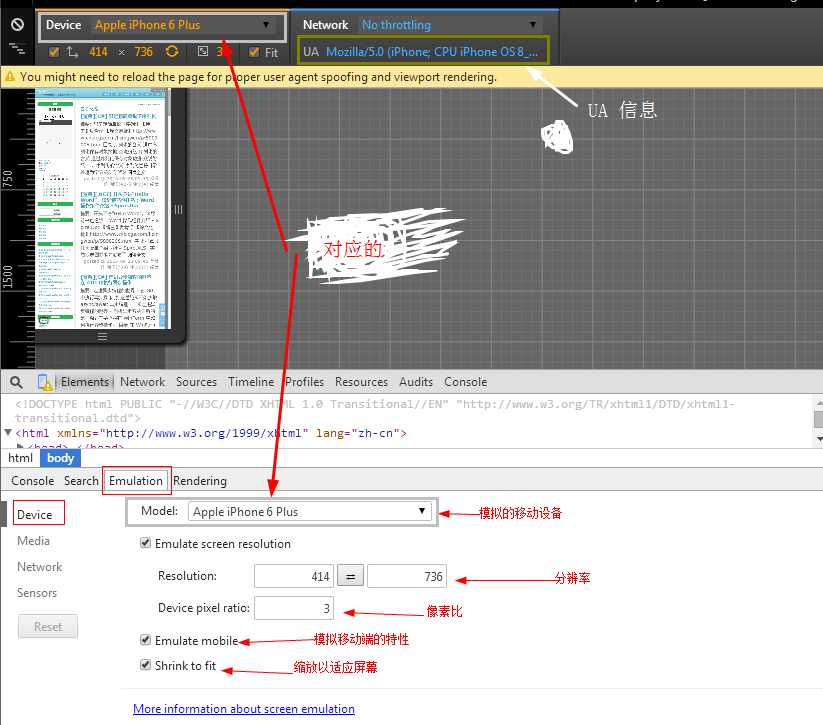Click the height value 736 in top toolbar

pyautogui.click(x=143, y=51)
